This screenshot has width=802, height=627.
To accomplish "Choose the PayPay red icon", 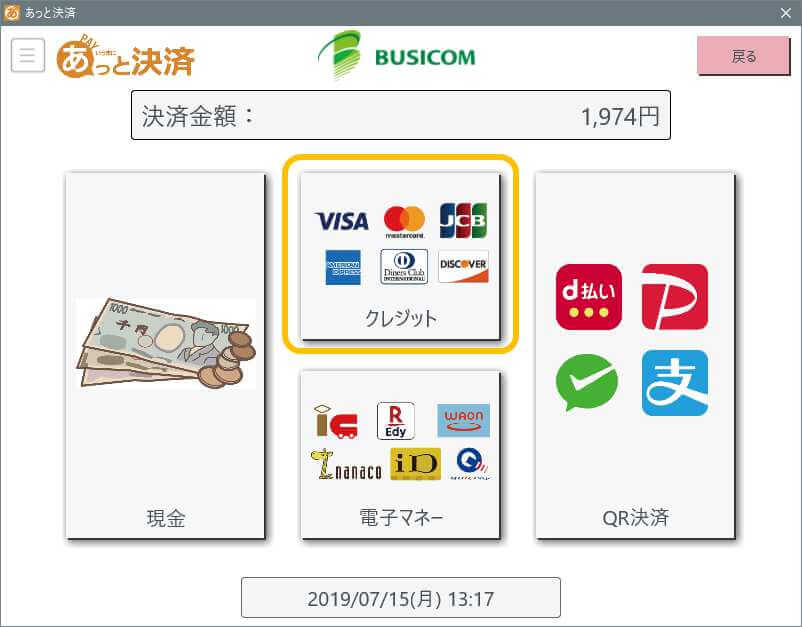I will click(x=675, y=297).
